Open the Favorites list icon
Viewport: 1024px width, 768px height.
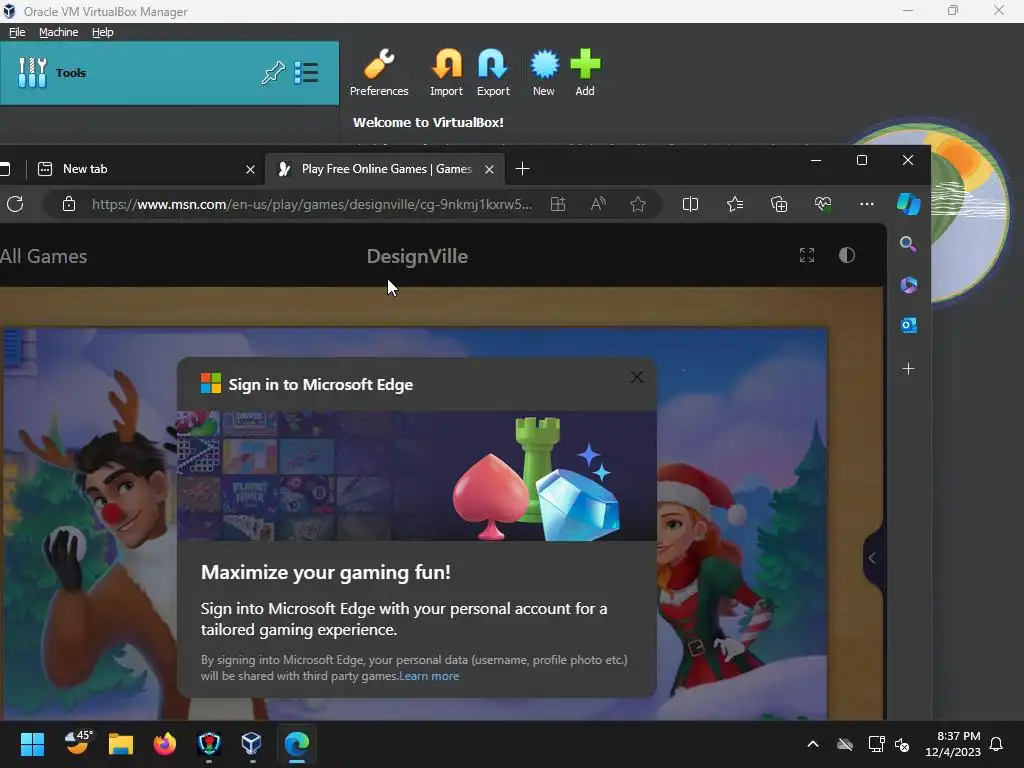[735, 204]
